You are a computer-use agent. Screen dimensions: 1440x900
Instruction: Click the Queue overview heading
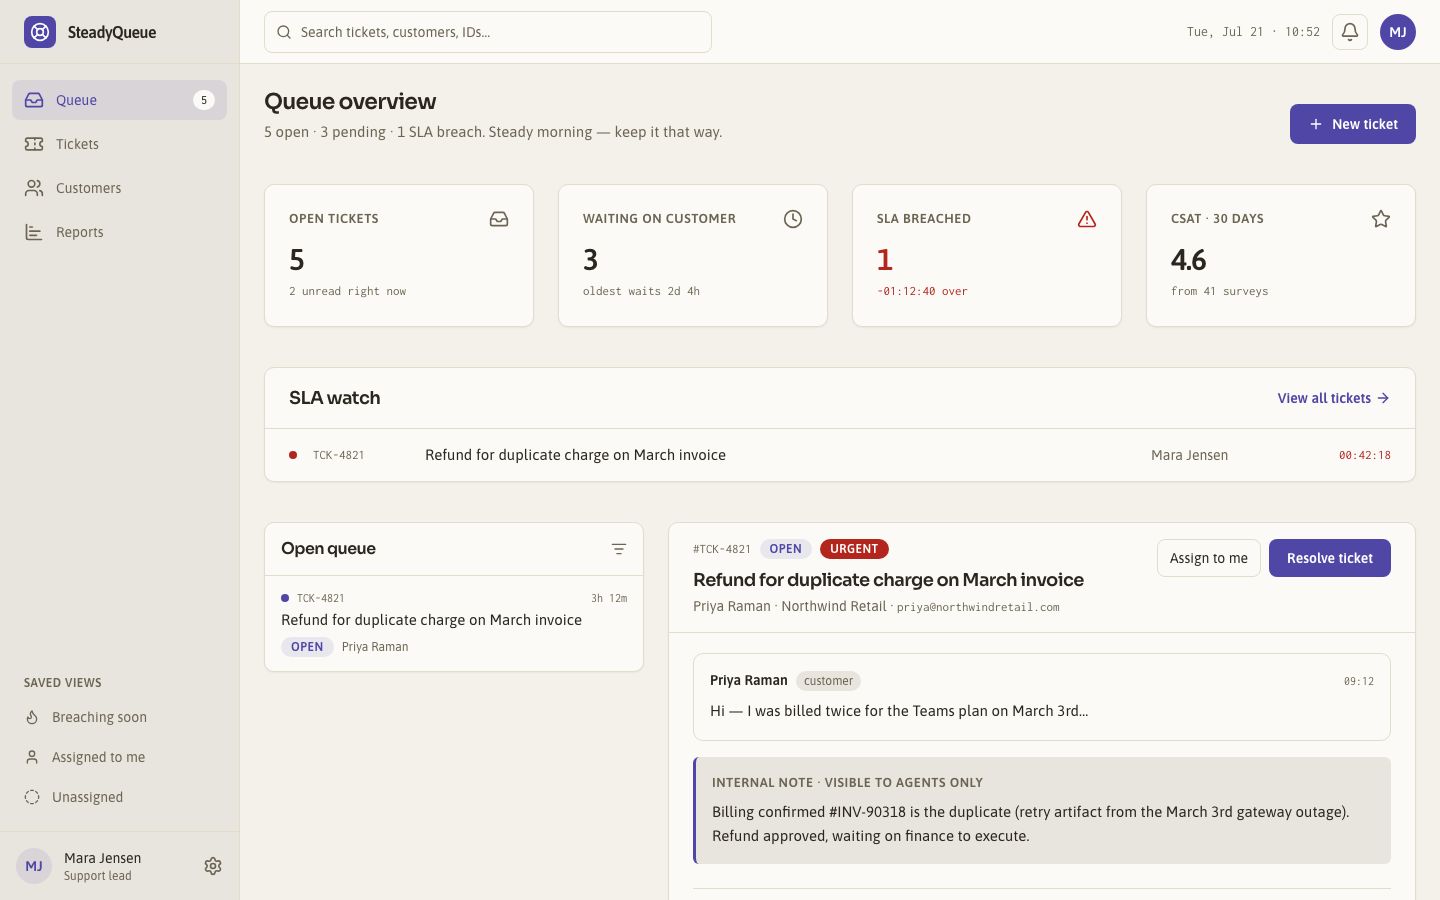[x=350, y=101]
